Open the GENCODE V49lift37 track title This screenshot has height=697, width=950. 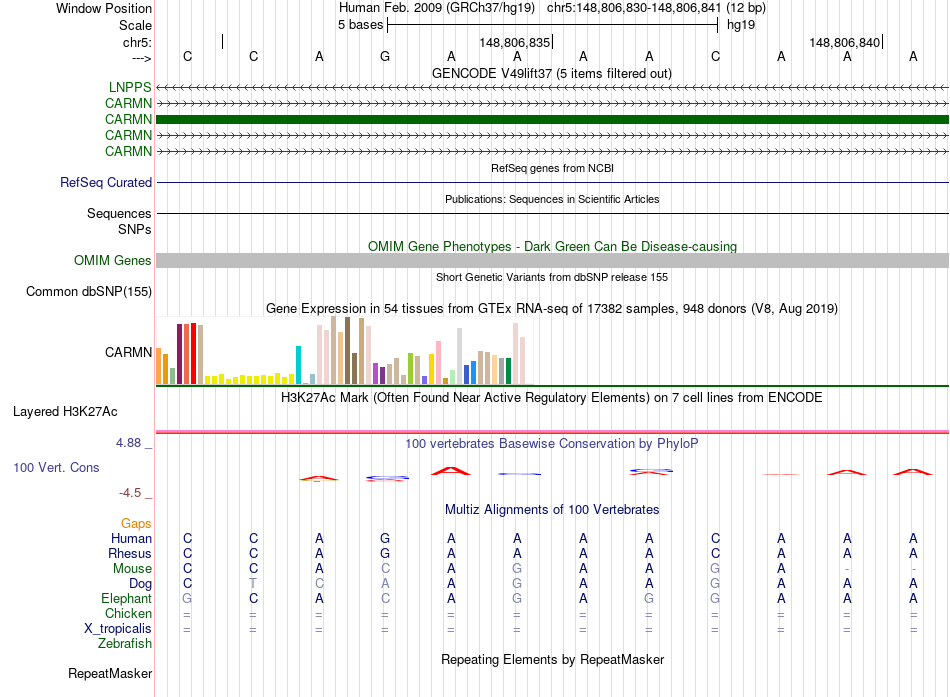(552, 73)
